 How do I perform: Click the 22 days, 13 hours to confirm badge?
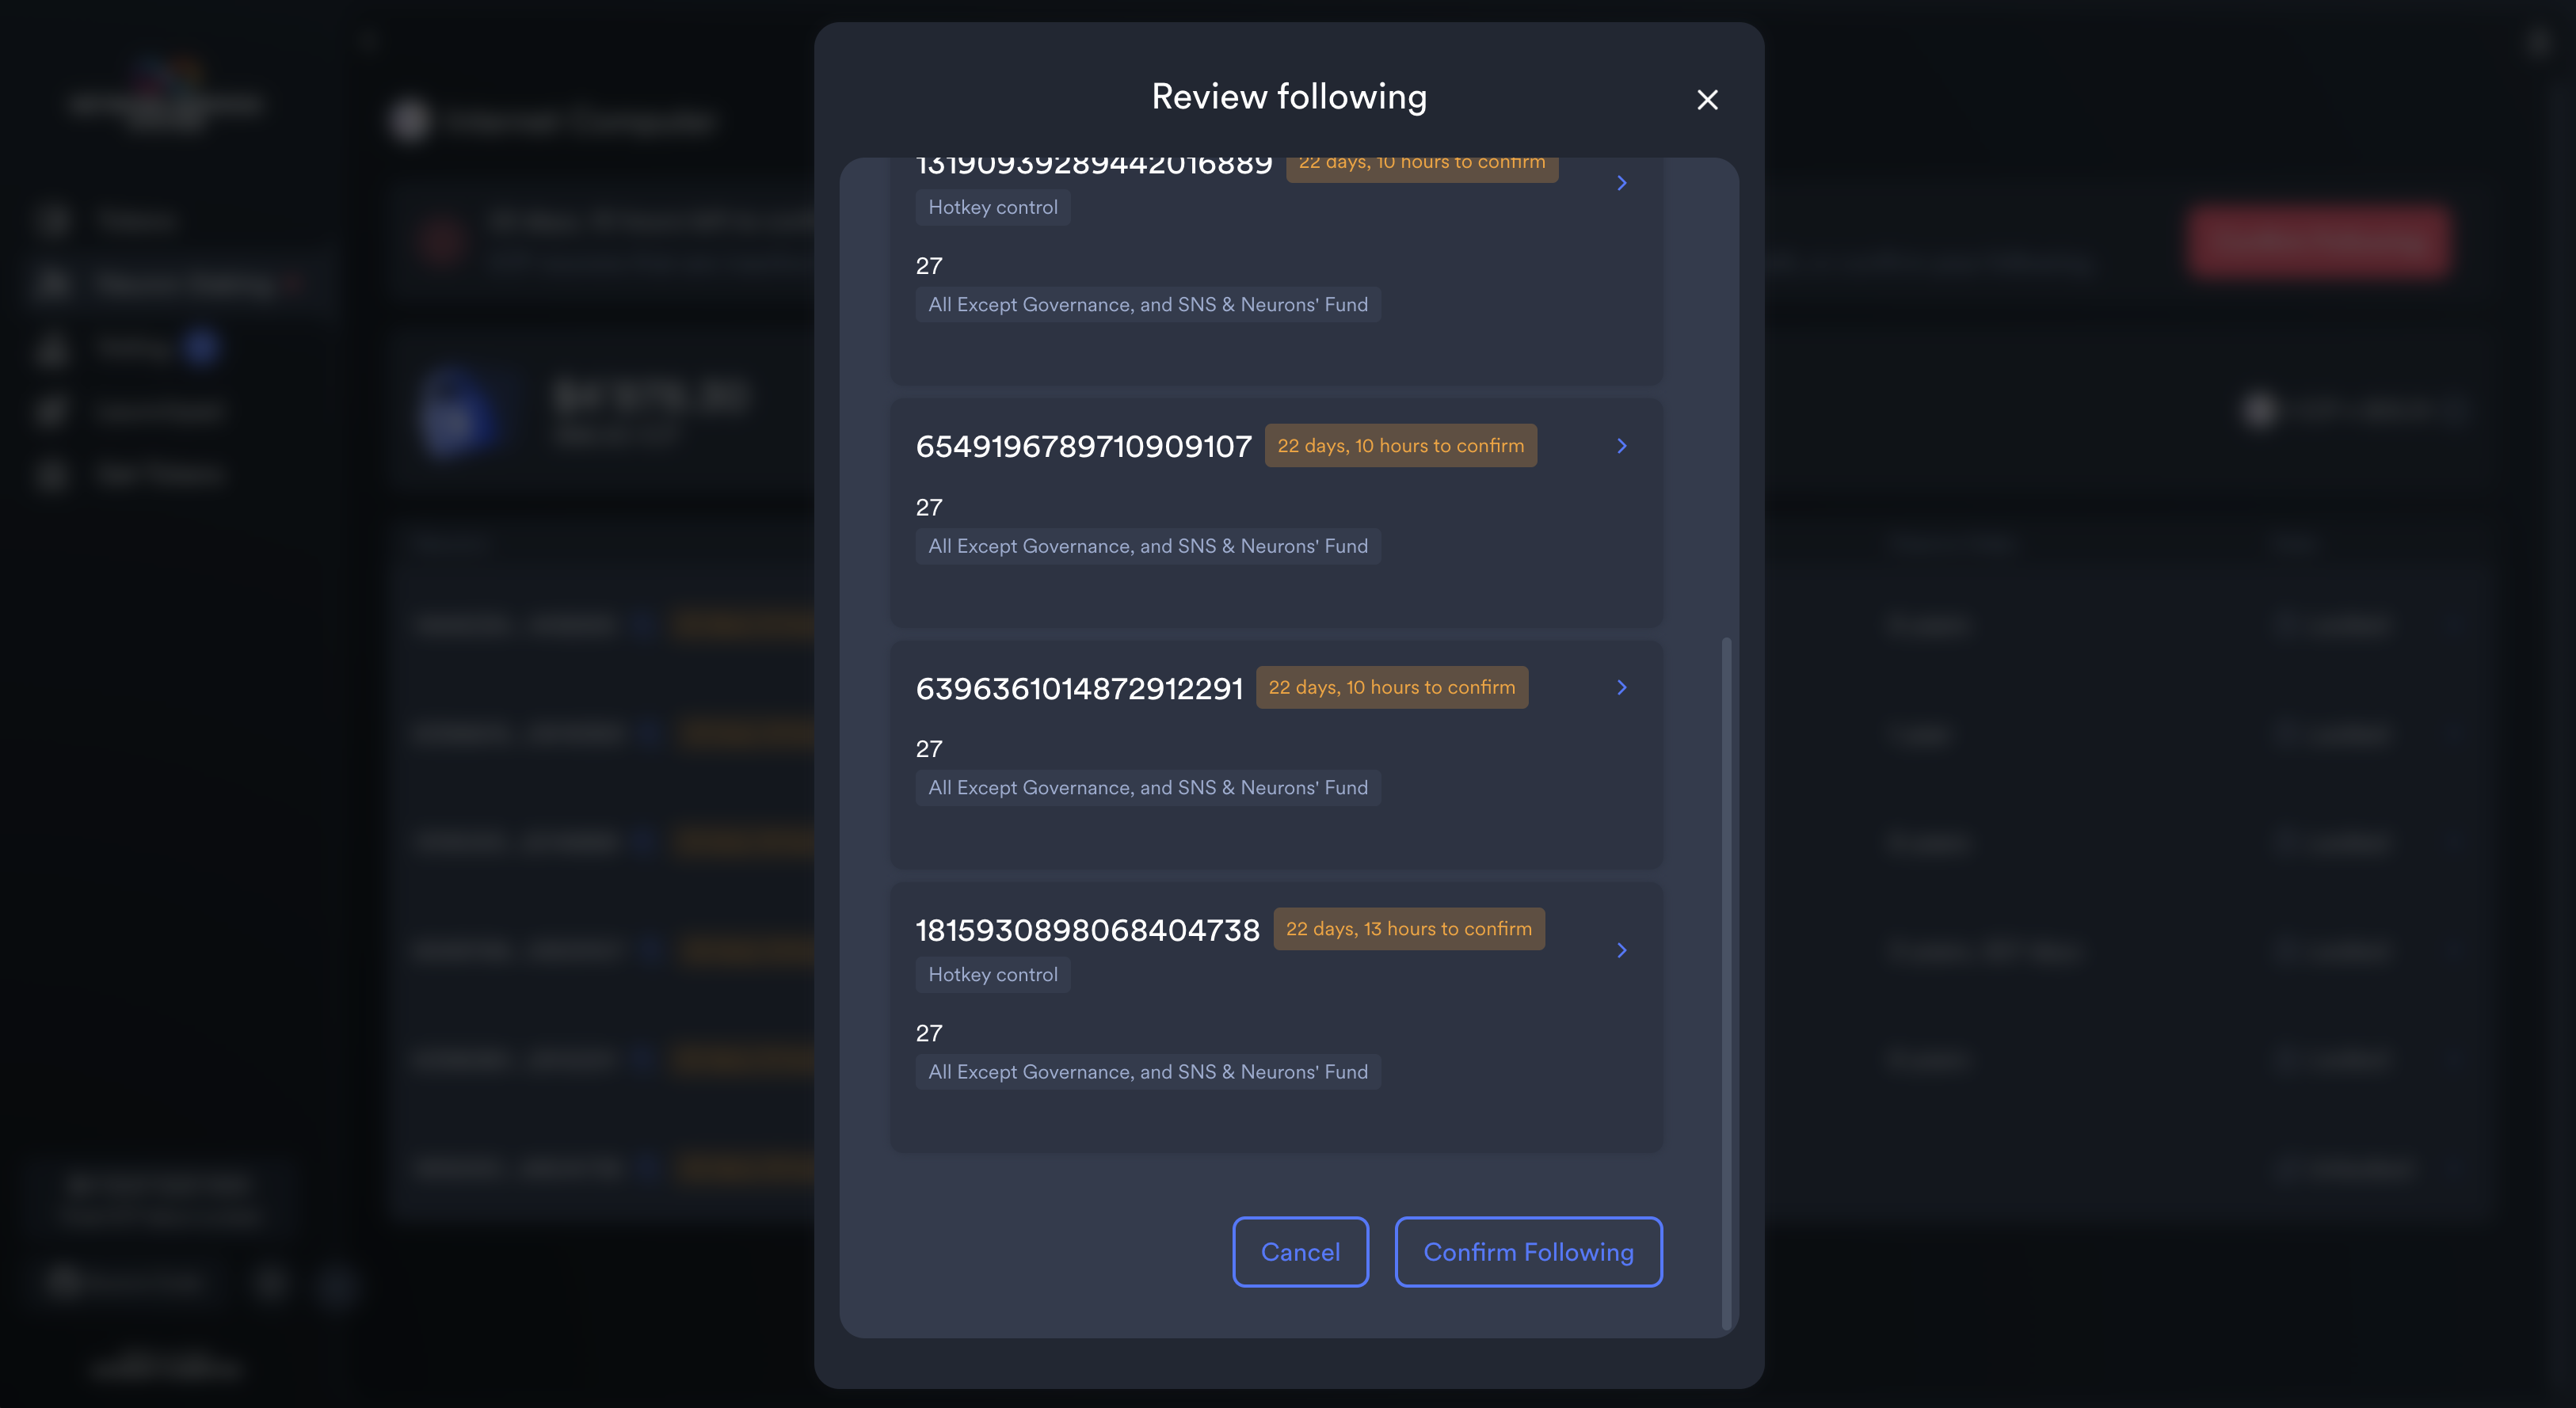tap(1408, 929)
